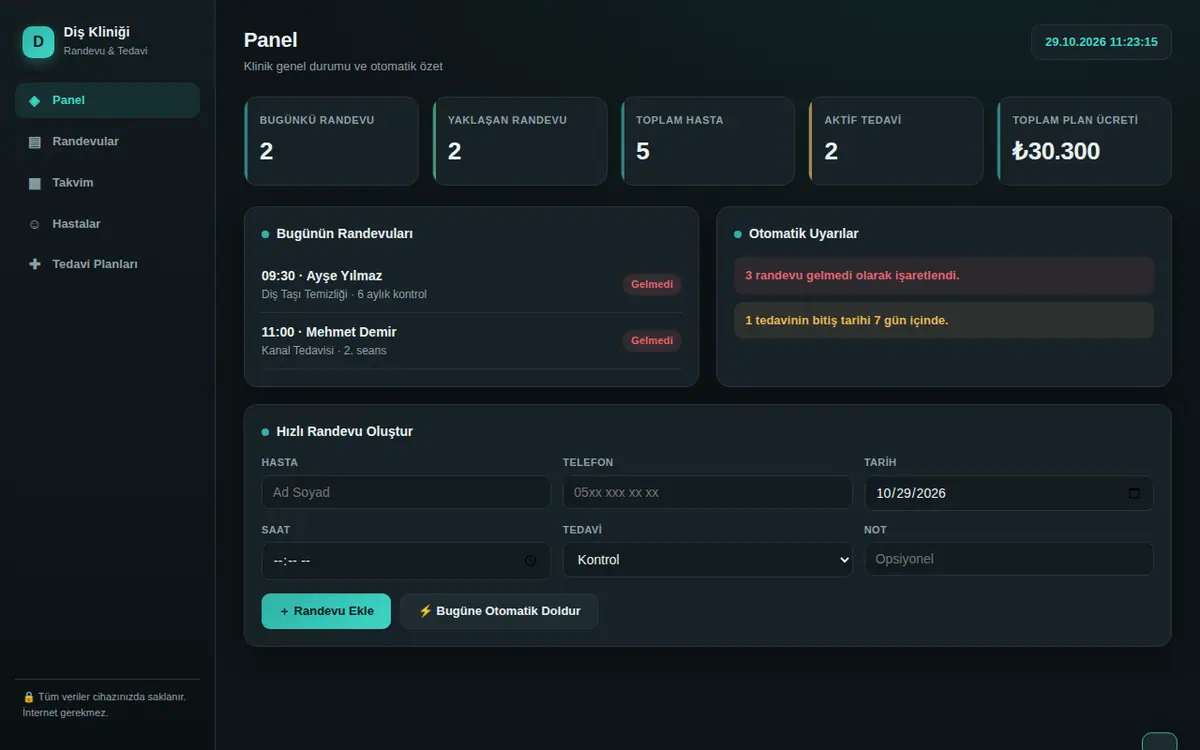The height and width of the screenshot is (750, 1200).
Task: Click the "1 tedavinin bitiş tarihi" alert
Action: 944,320
